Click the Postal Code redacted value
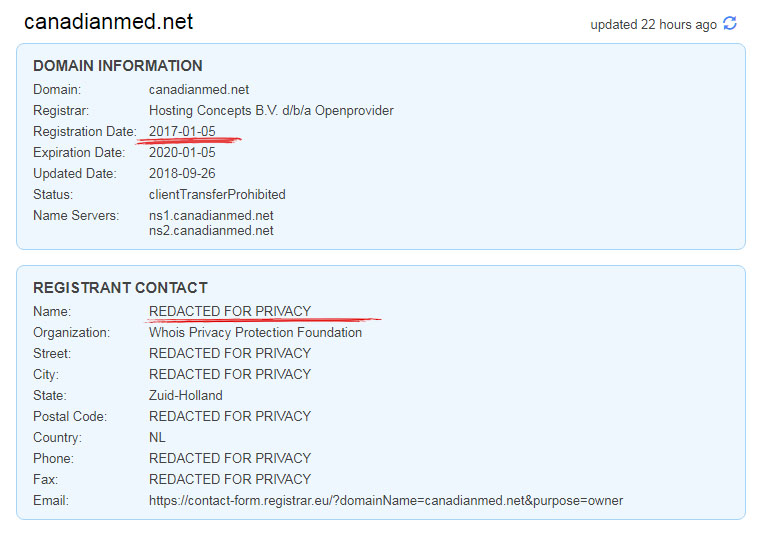 (230, 416)
